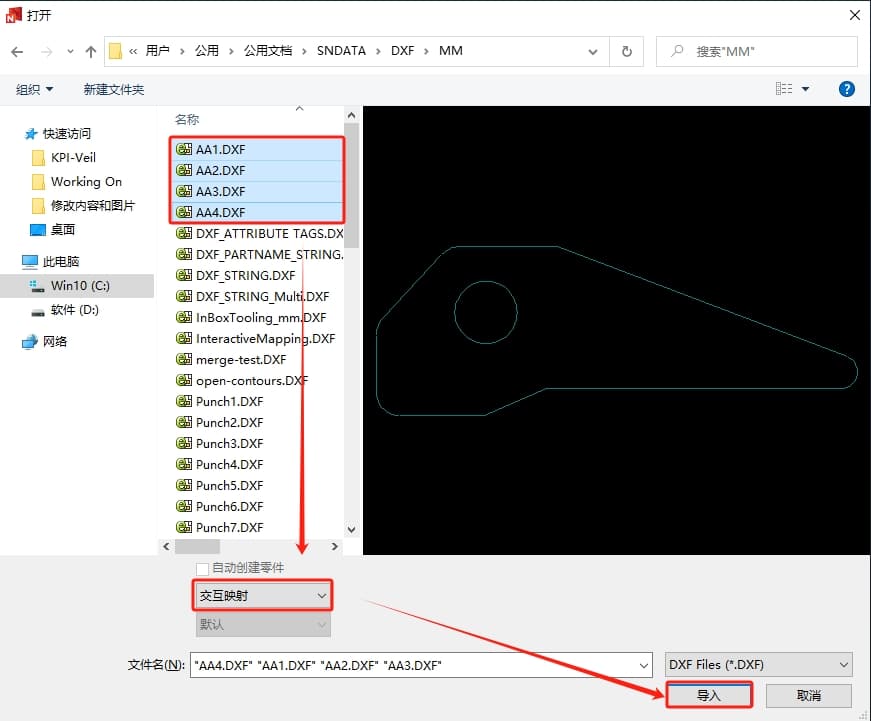871x721 pixels.
Task: Expand the address bar history dropdown
Action: click(x=595, y=51)
